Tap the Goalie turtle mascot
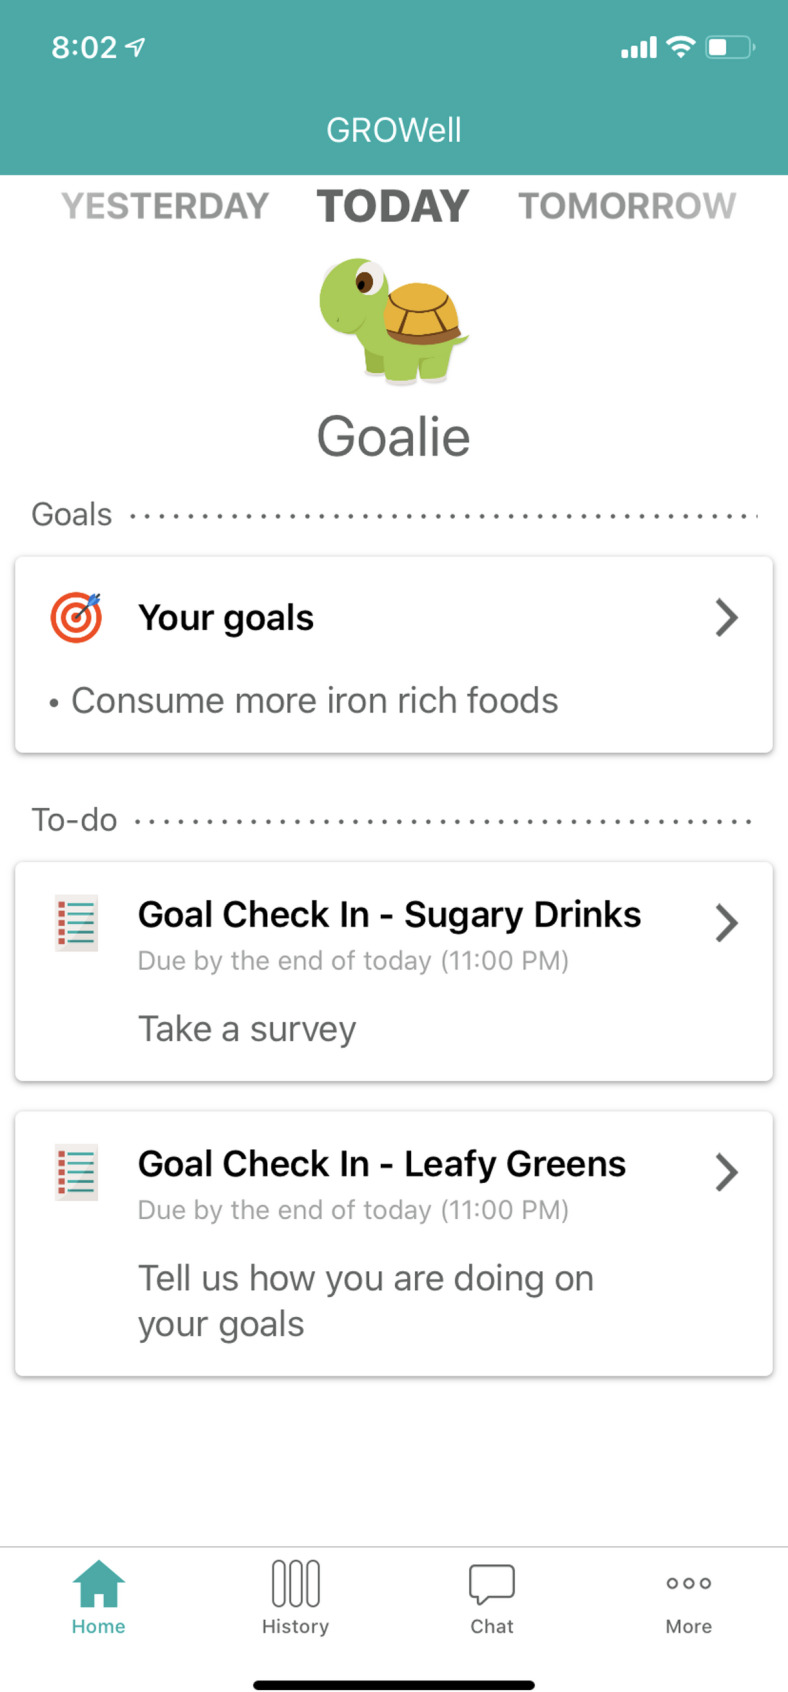This screenshot has width=788, height=1692. pos(393,321)
